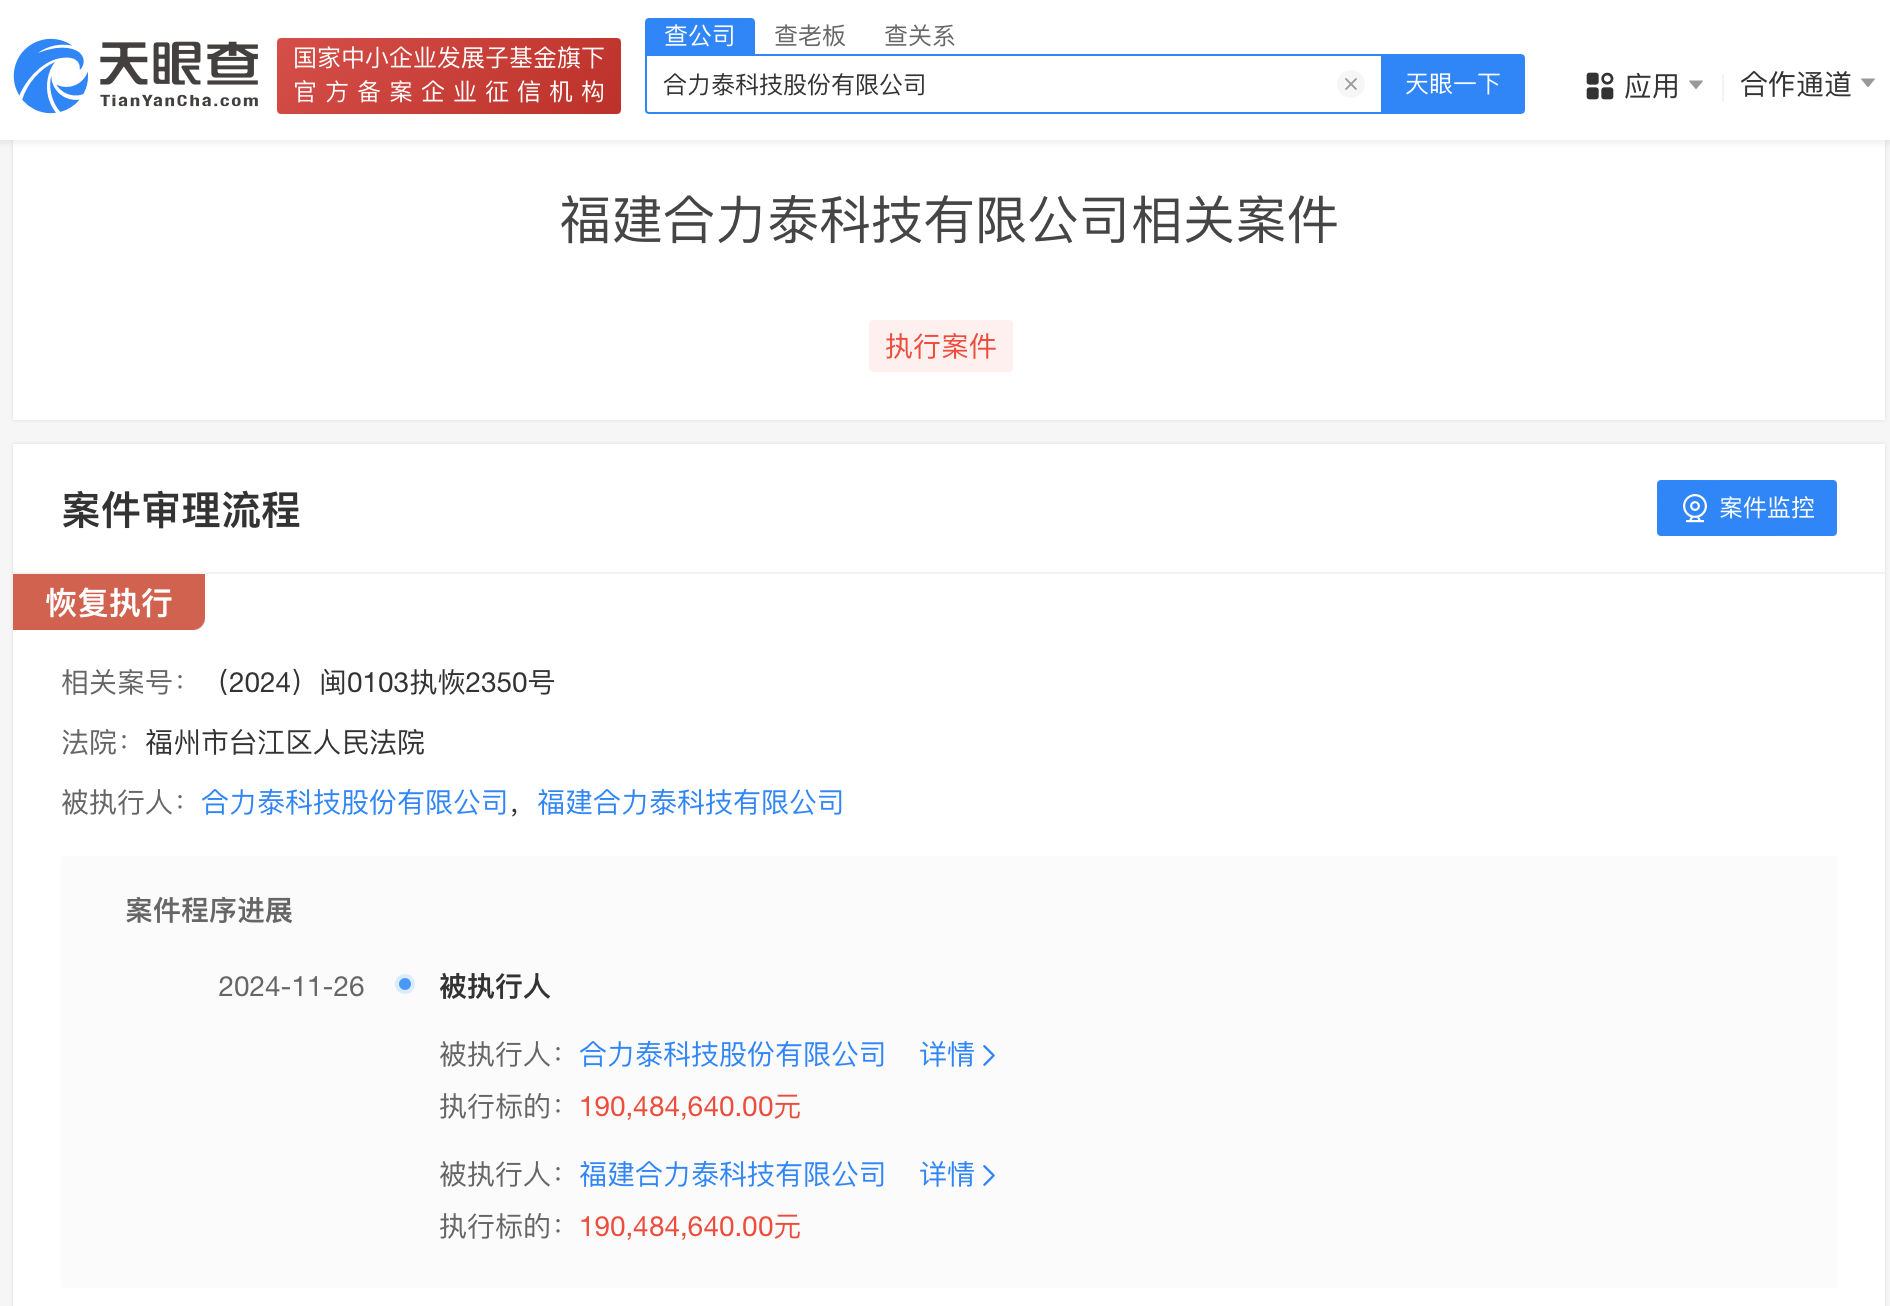Click the 恢复执行 stage label
The width and height of the screenshot is (1890, 1306).
click(109, 602)
